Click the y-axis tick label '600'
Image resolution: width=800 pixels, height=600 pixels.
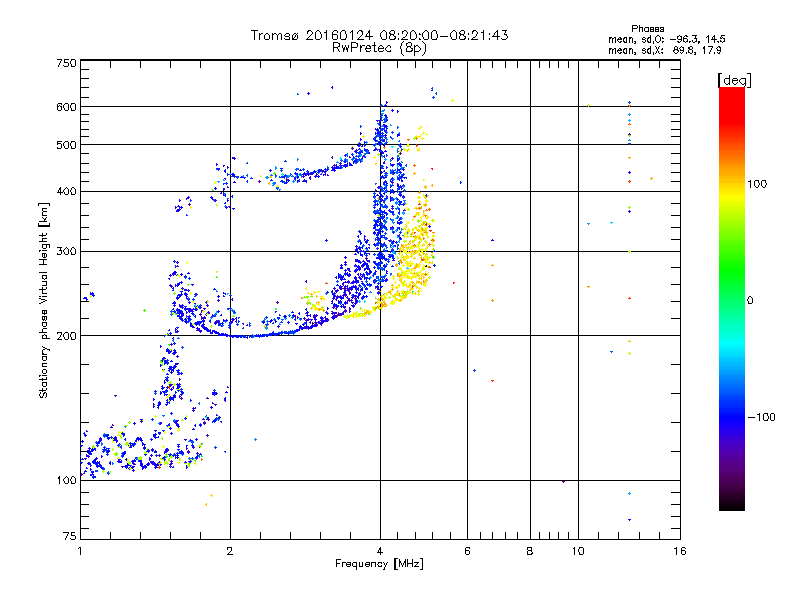click(x=66, y=107)
